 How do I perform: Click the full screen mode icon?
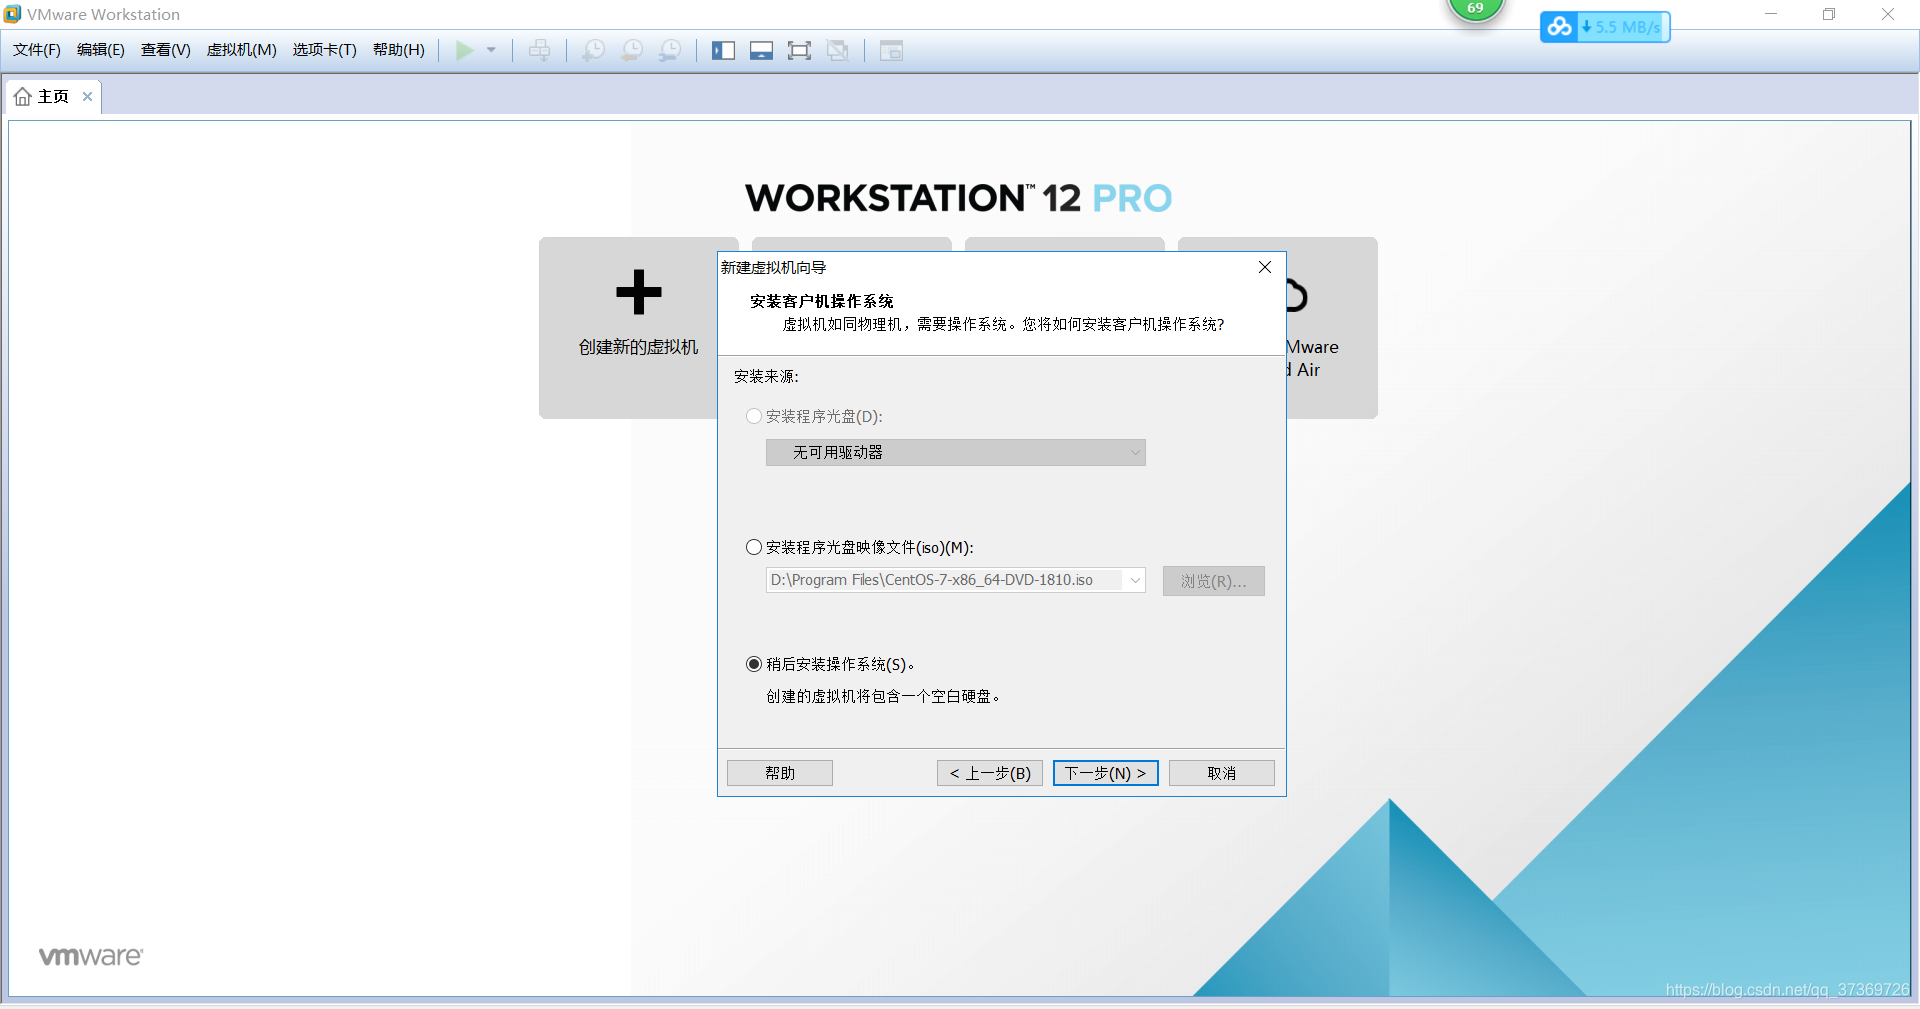point(799,50)
